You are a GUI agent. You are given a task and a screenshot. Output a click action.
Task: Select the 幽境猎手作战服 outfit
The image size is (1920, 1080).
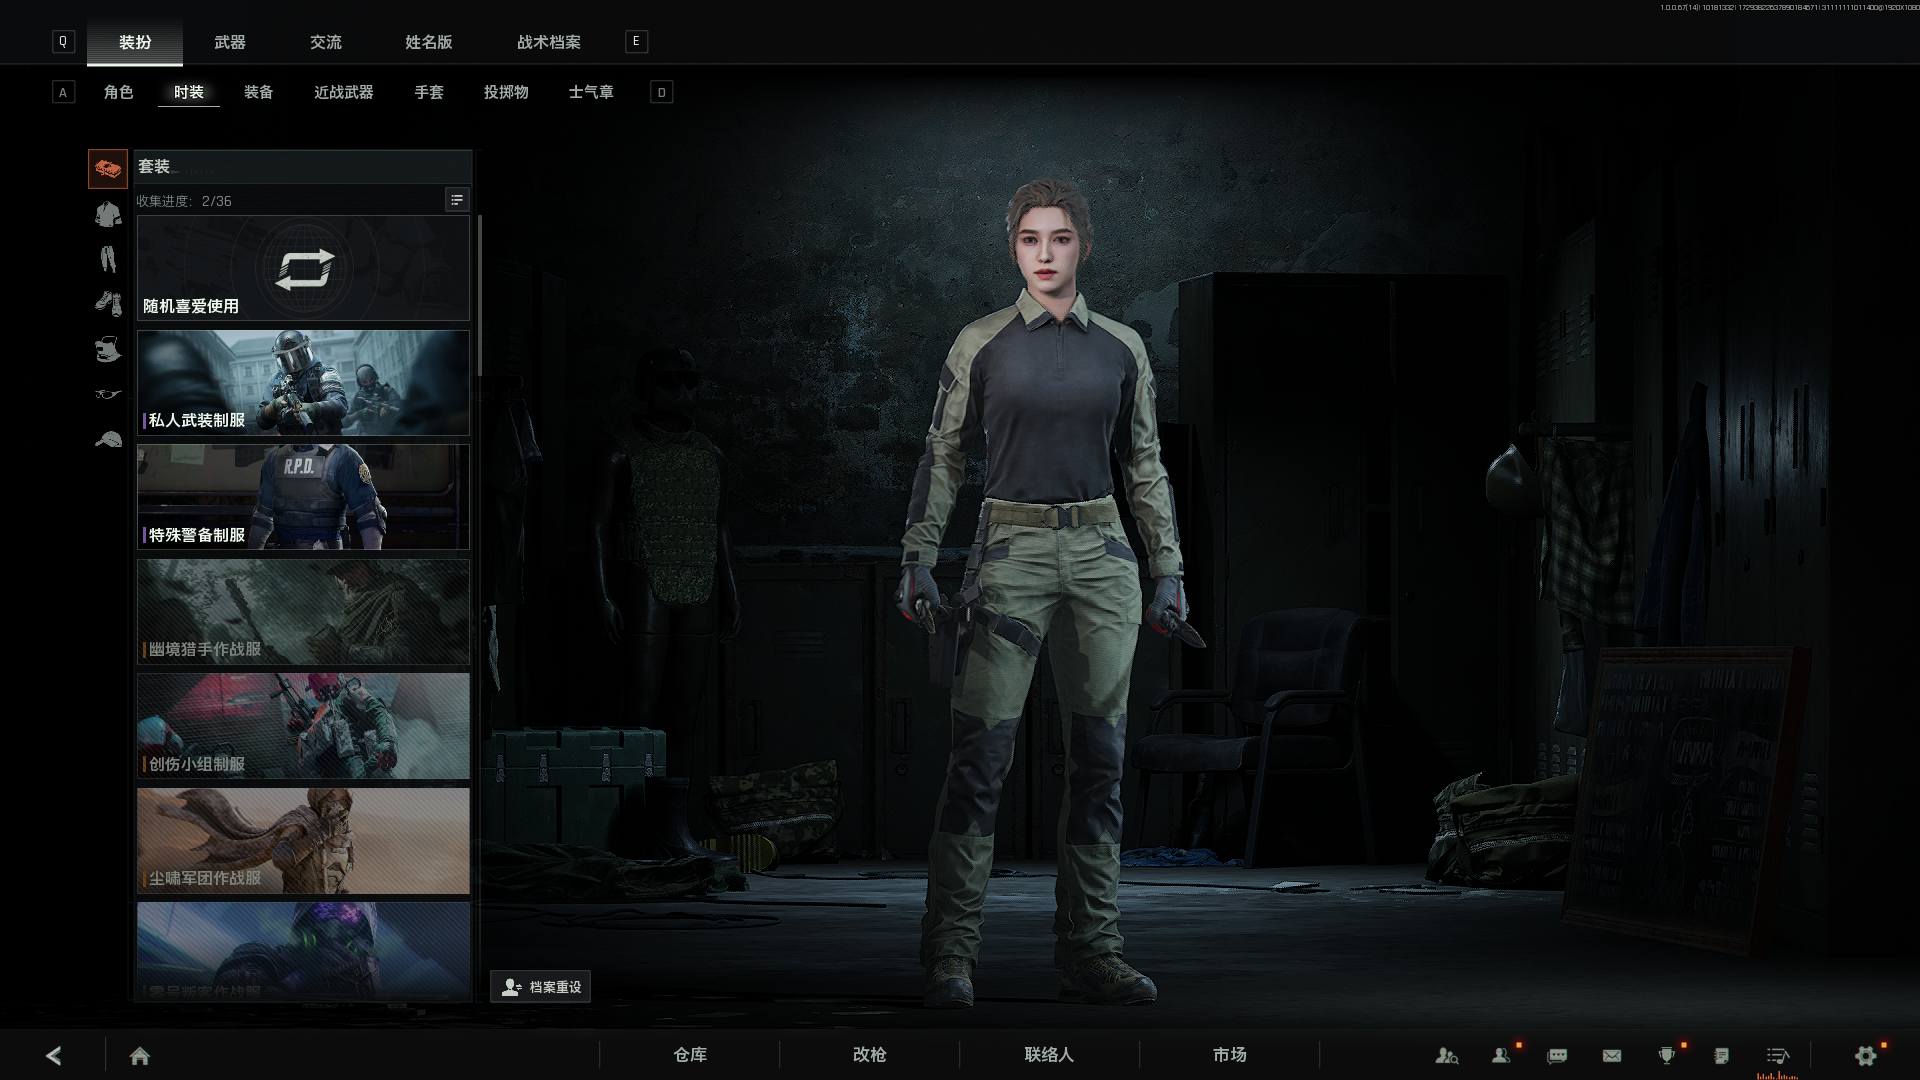(x=303, y=612)
